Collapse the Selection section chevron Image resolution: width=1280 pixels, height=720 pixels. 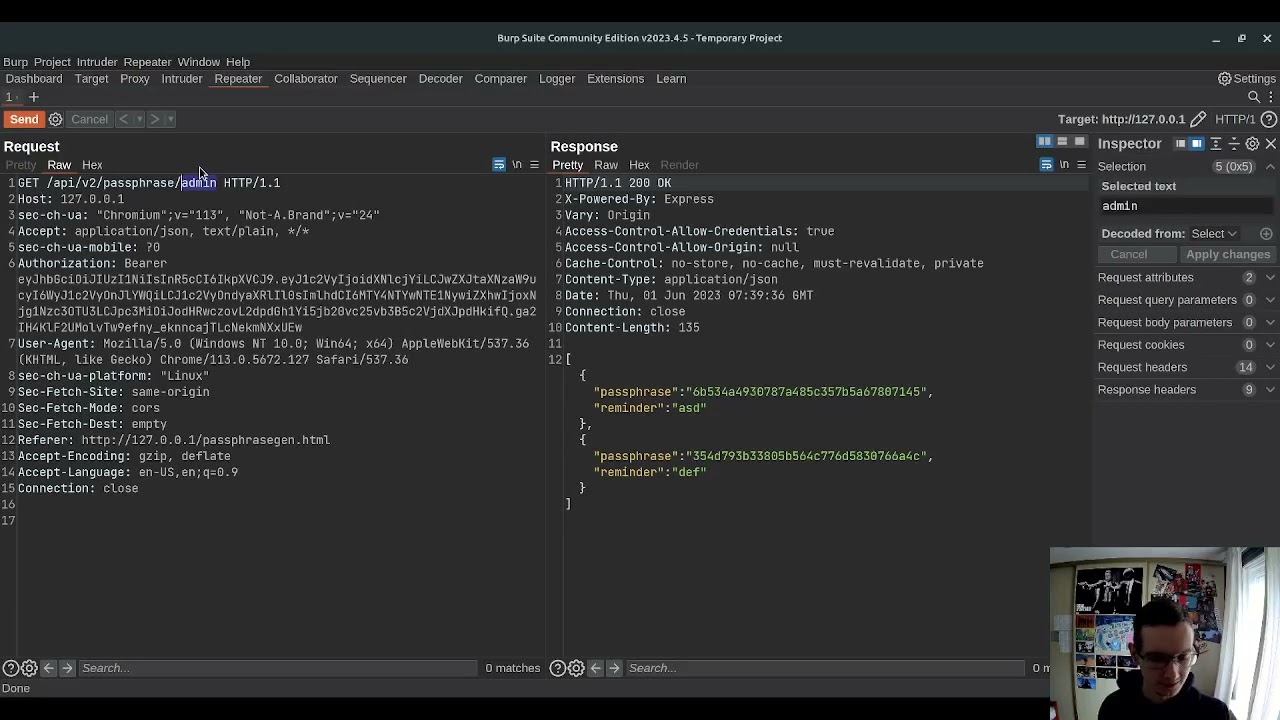click(1270, 167)
